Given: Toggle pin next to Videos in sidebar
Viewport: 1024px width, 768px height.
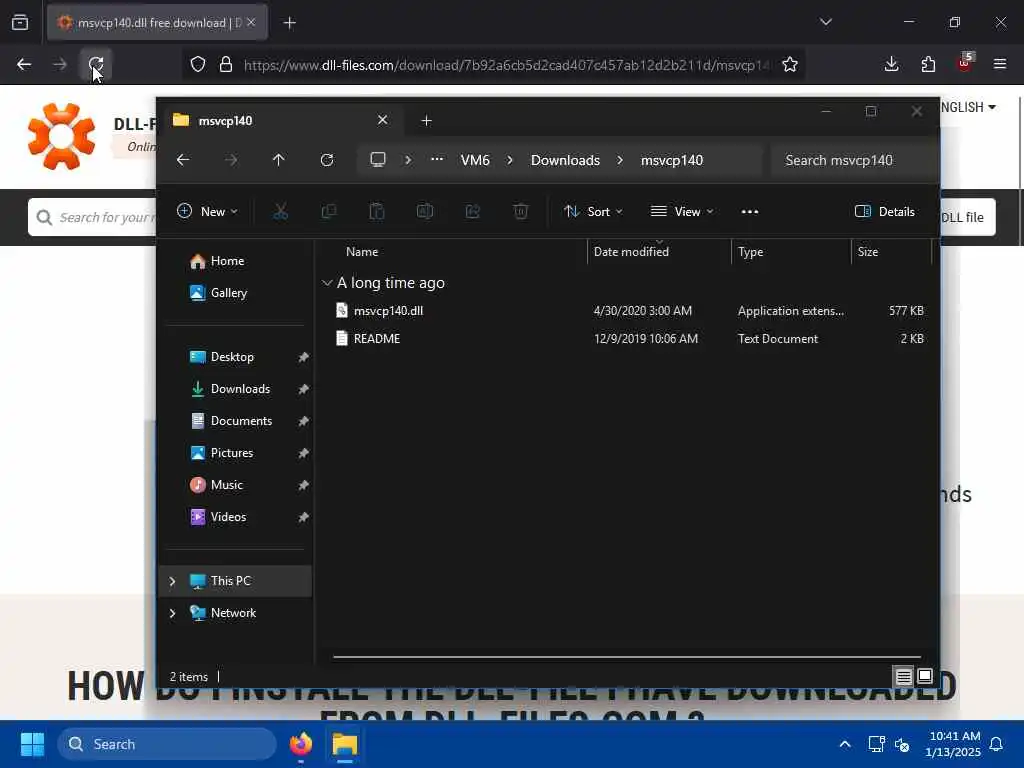Looking at the screenshot, I should pos(303,517).
